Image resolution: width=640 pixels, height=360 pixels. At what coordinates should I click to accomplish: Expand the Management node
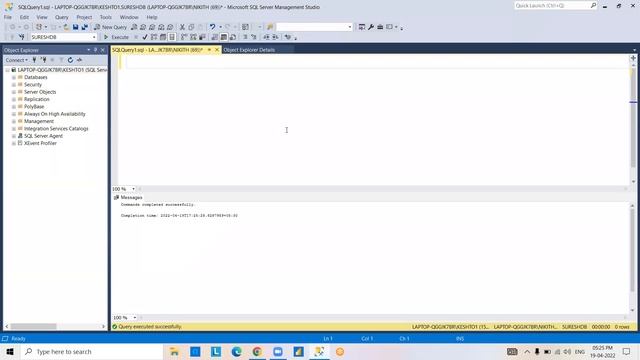tap(14, 121)
